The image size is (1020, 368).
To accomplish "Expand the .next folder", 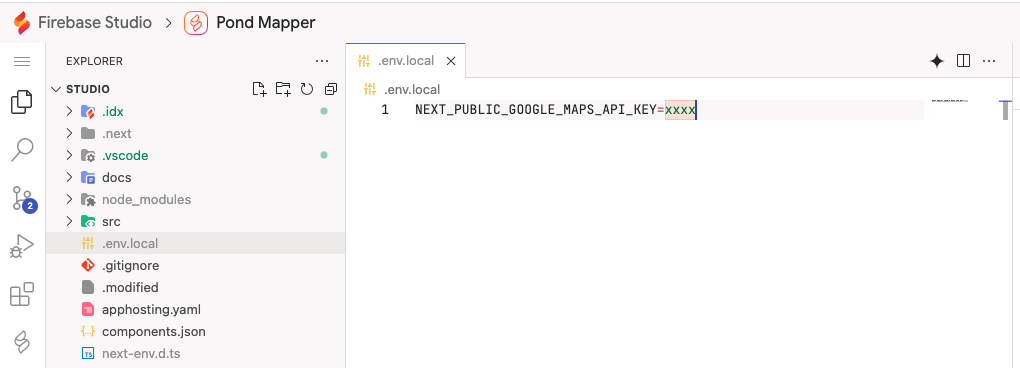I will pyautogui.click(x=70, y=133).
